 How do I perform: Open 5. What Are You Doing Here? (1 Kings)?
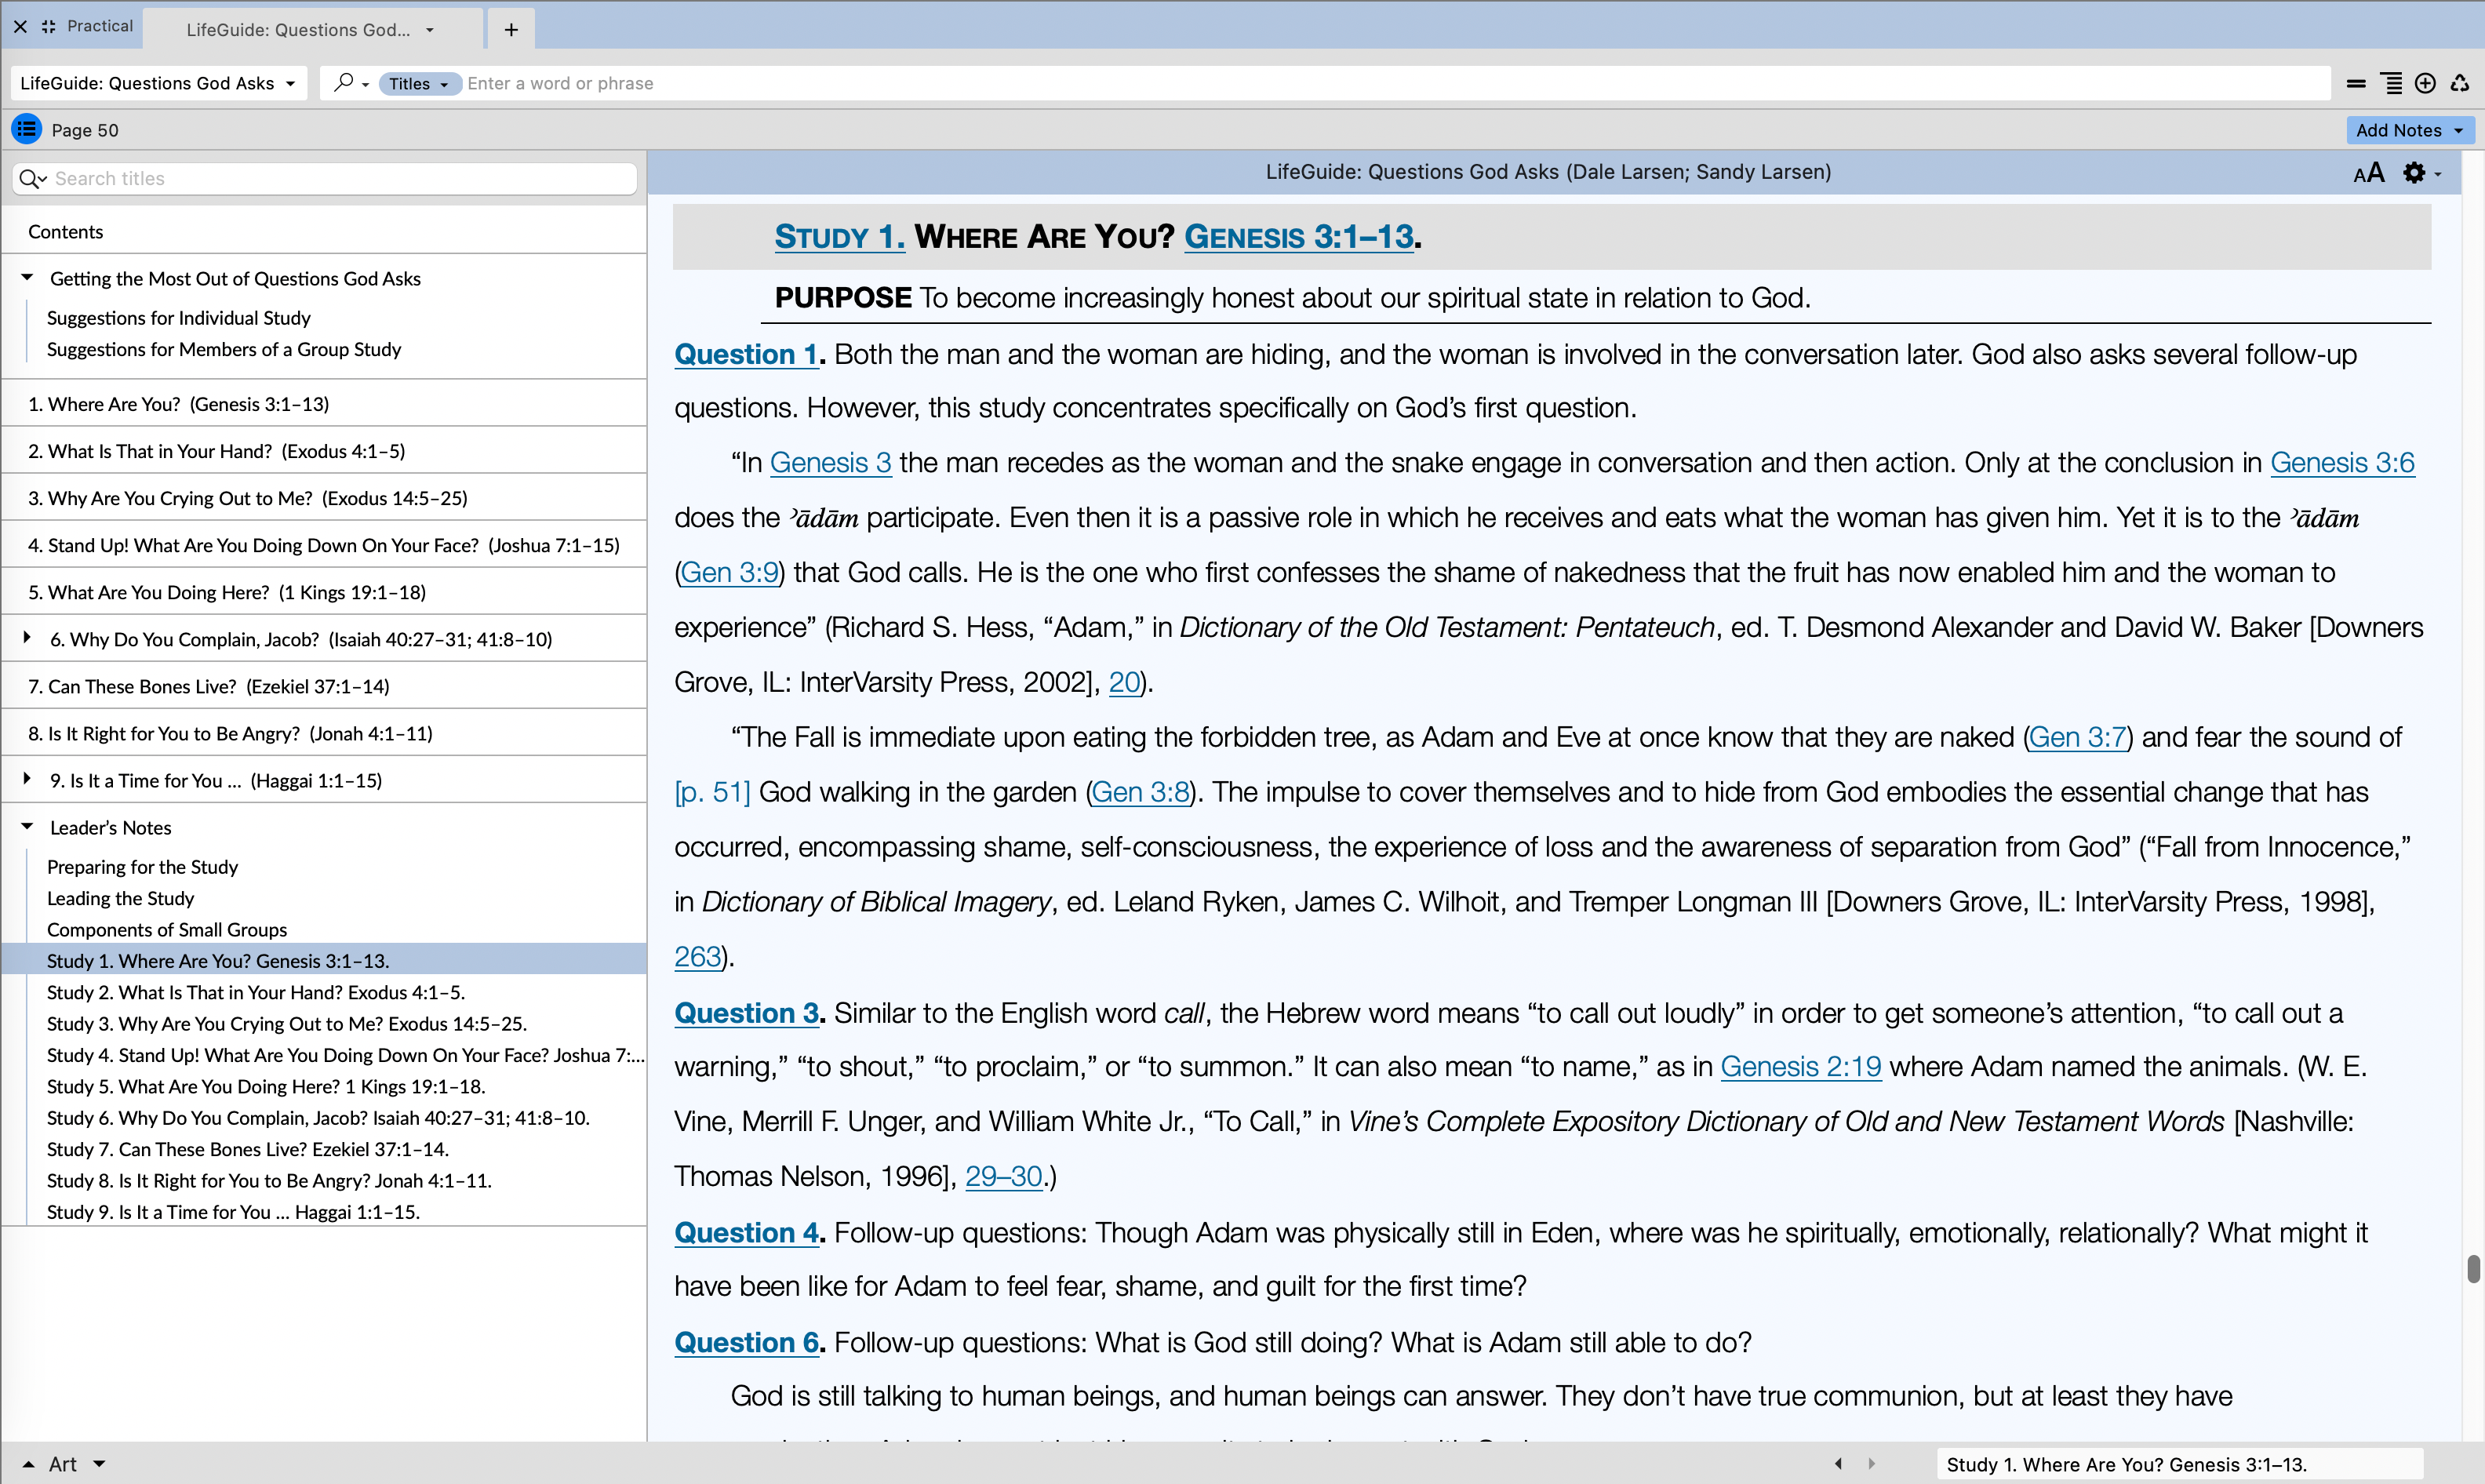point(325,591)
